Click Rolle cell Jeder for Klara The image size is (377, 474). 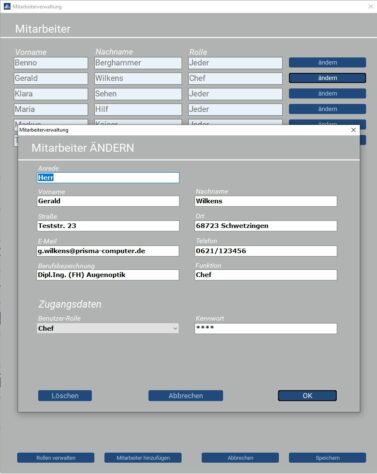click(235, 94)
